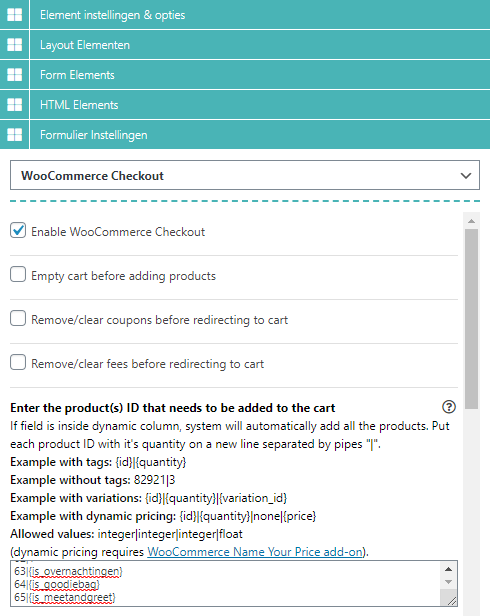Click Example with tags: {id}|{quantity} line
Viewport: 490px width, 616px height.
coord(98,462)
